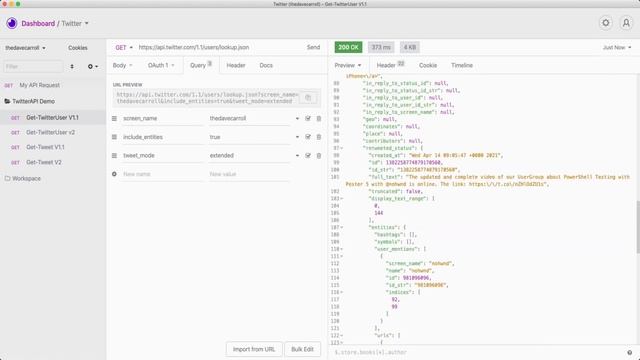Viewport: 640px width, 360px height.
Task: Open include_entities value type dropdown arrow
Action: pyautogui.click(x=297, y=137)
